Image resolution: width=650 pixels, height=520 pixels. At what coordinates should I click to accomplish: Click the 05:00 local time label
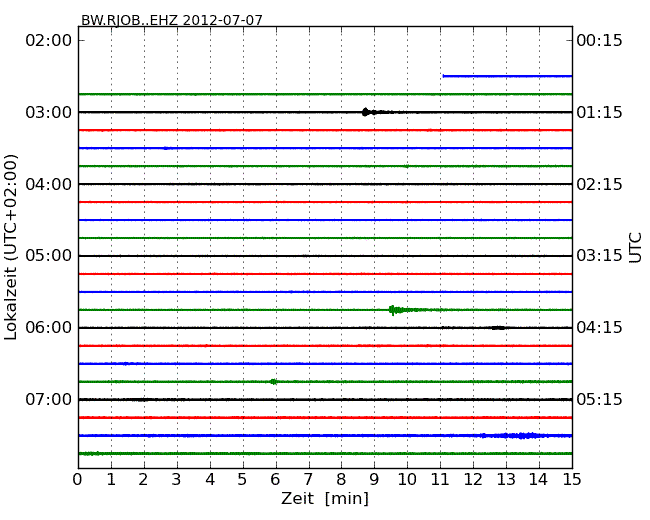point(49,256)
